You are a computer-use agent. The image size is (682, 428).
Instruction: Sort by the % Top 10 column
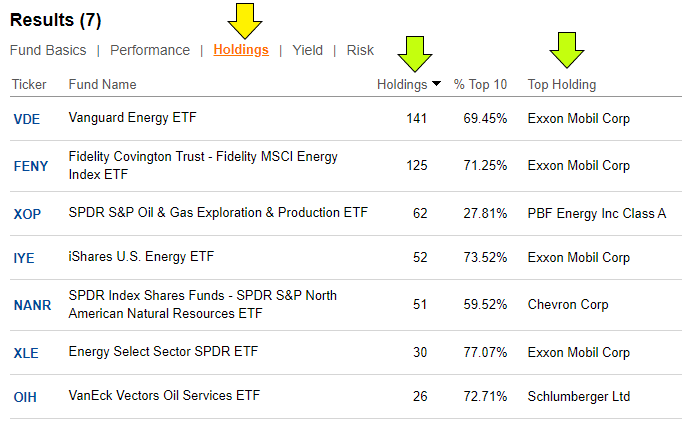pos(480,85)
